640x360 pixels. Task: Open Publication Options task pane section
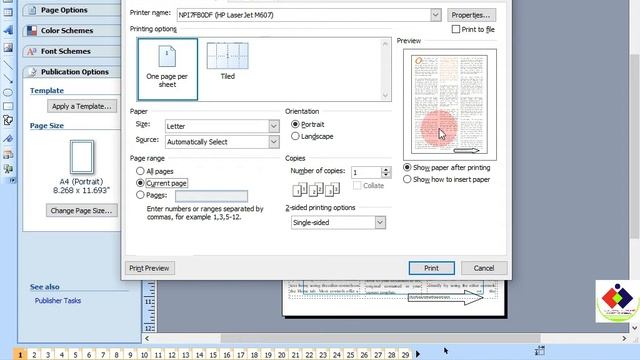72,72
